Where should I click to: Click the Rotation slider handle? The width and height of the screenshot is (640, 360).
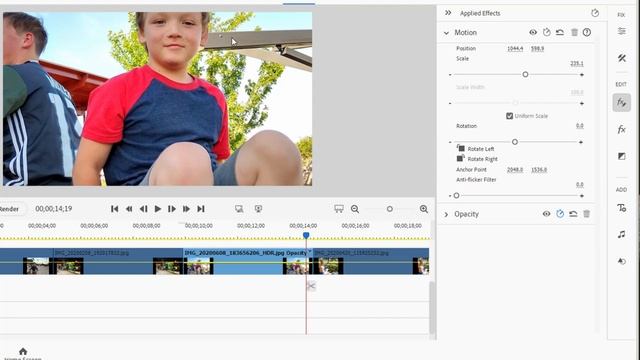click(x=515, y=142)
